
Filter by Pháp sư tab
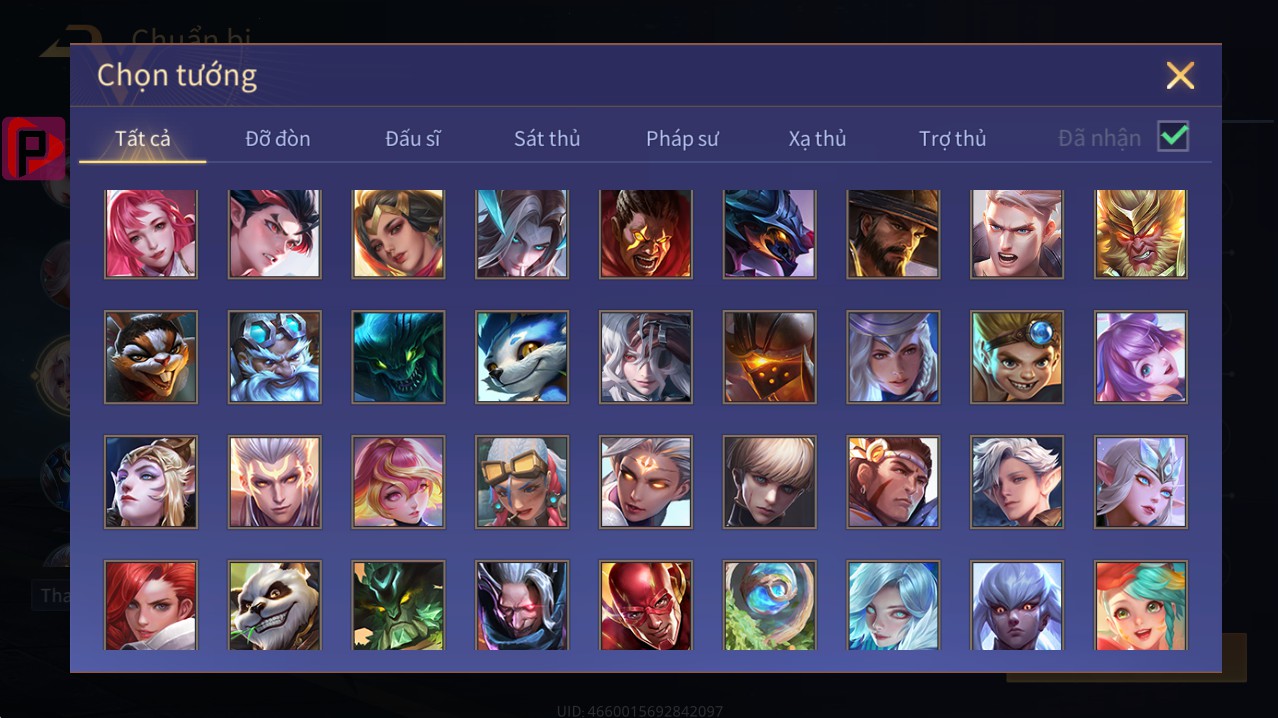point(682,139)
